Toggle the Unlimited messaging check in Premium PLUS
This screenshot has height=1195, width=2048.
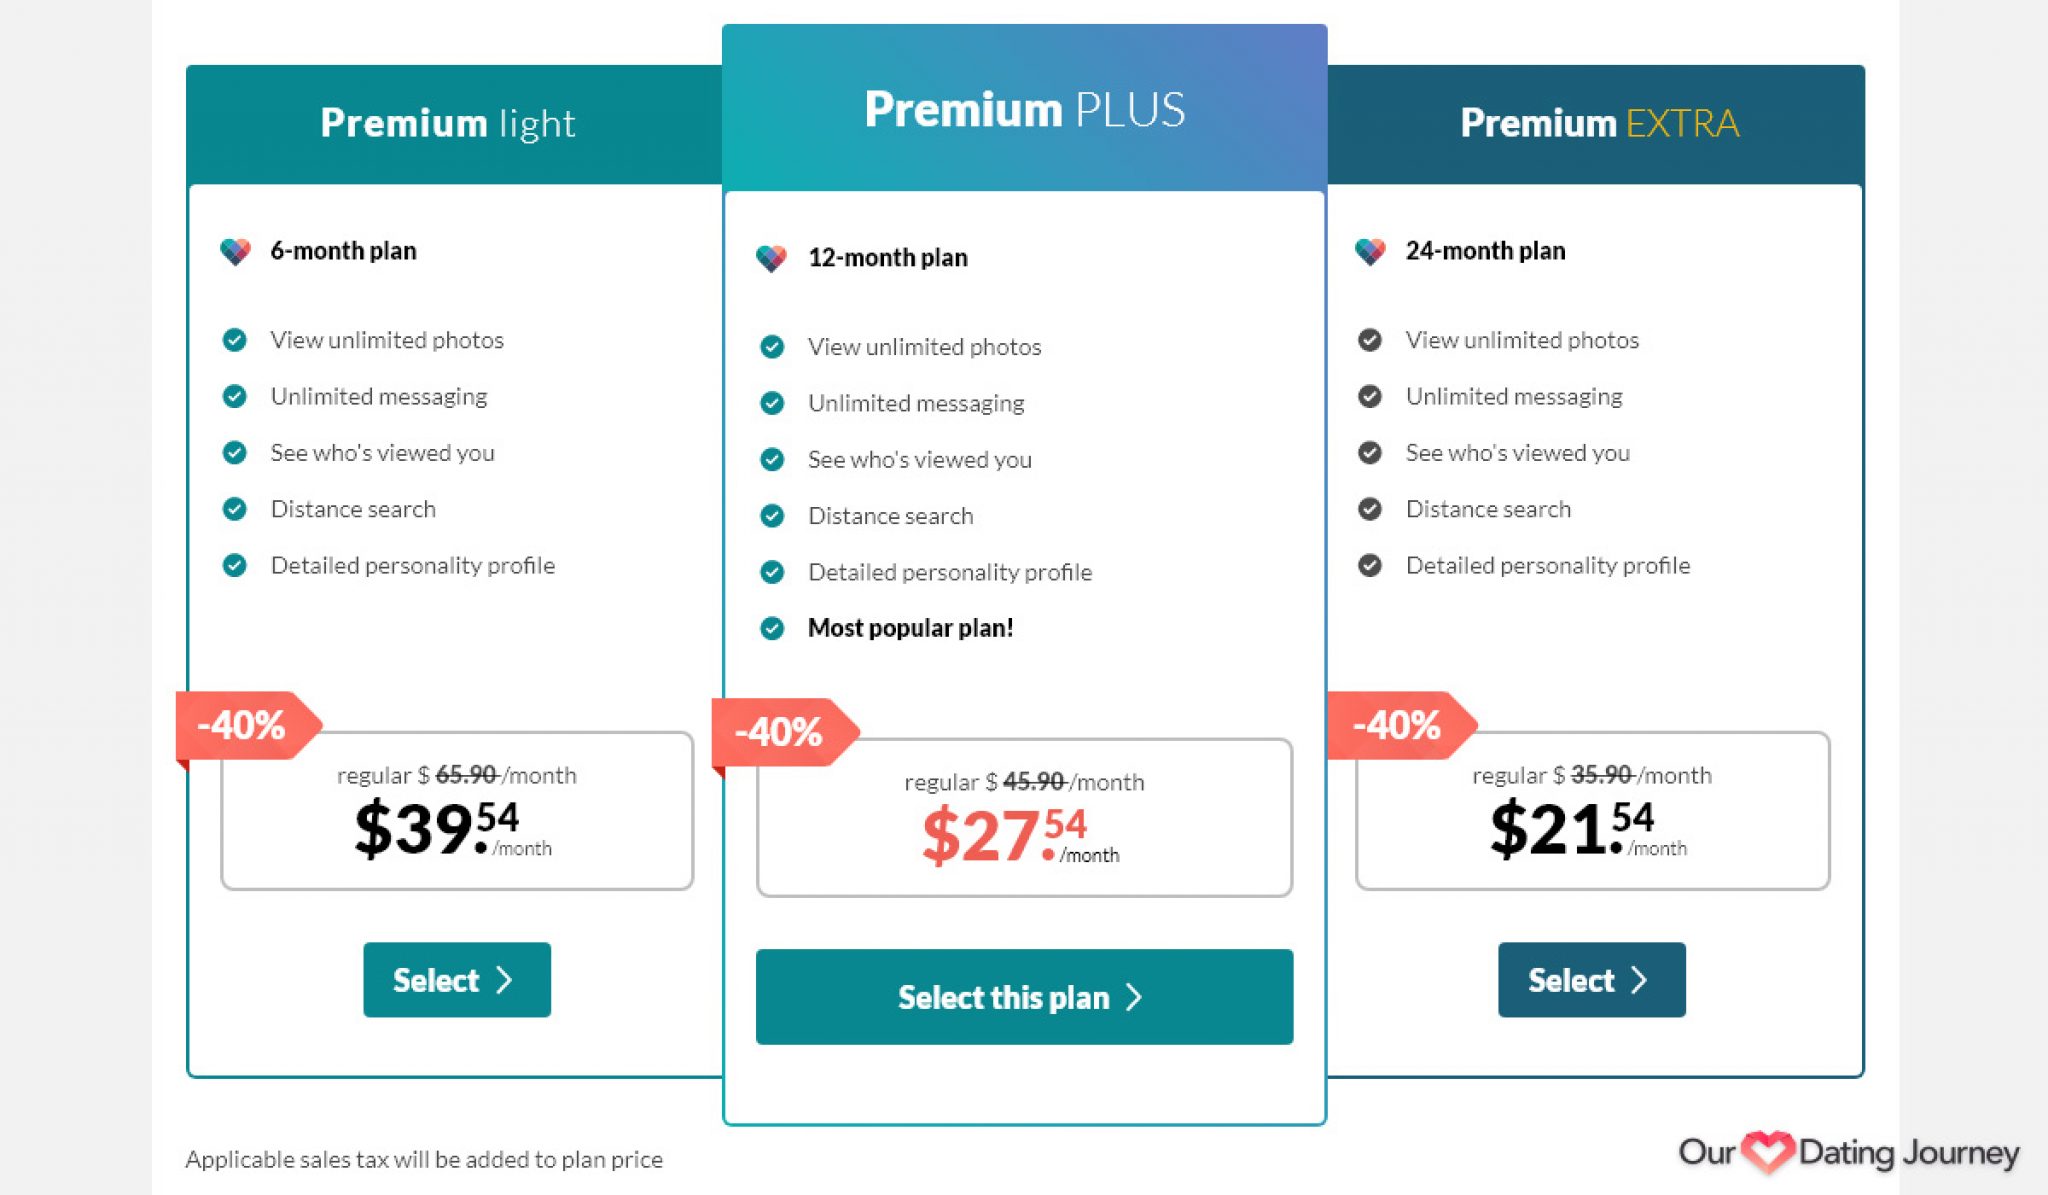[x=771, y=403]
